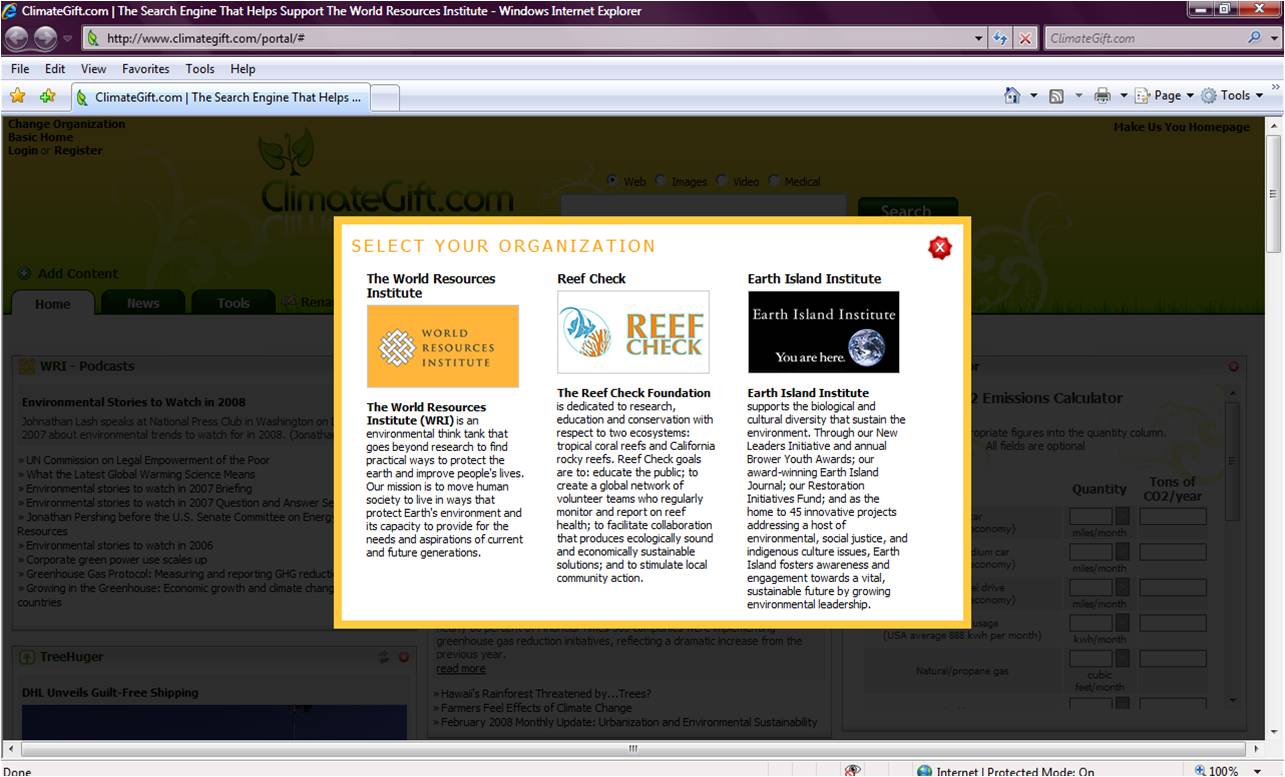Click the Home toolbar icon
The height and width of the screenshot is (777, 1285).
tap(1012, 96)
